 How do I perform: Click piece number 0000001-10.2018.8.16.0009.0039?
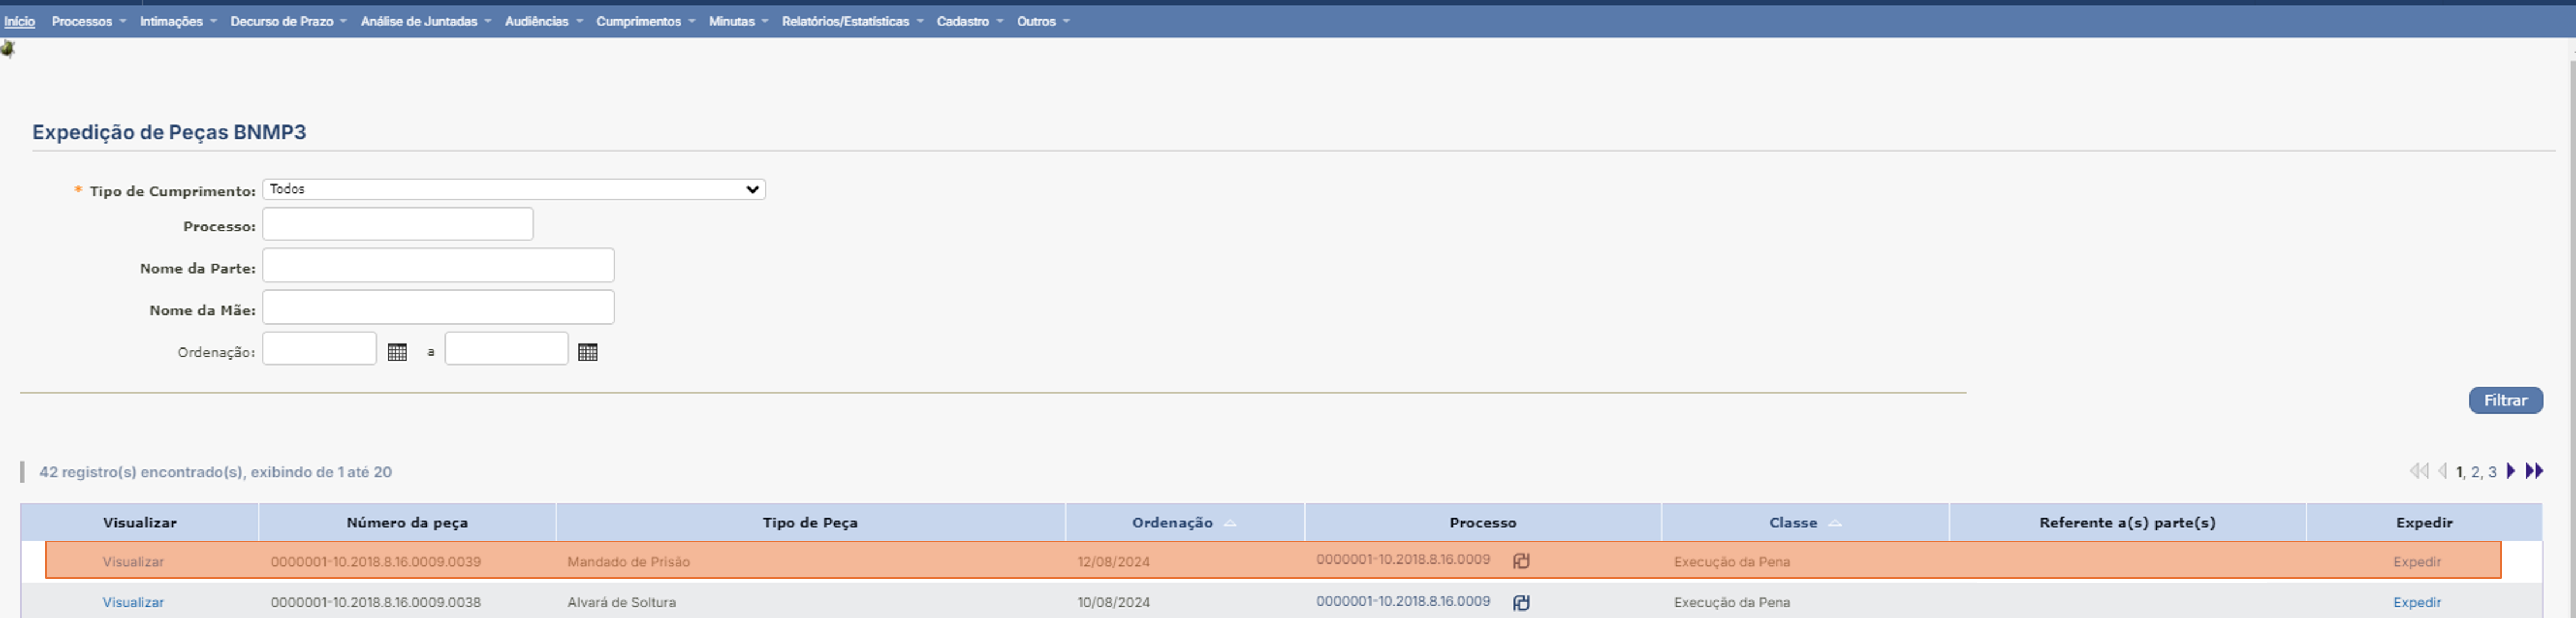(375, 562)
